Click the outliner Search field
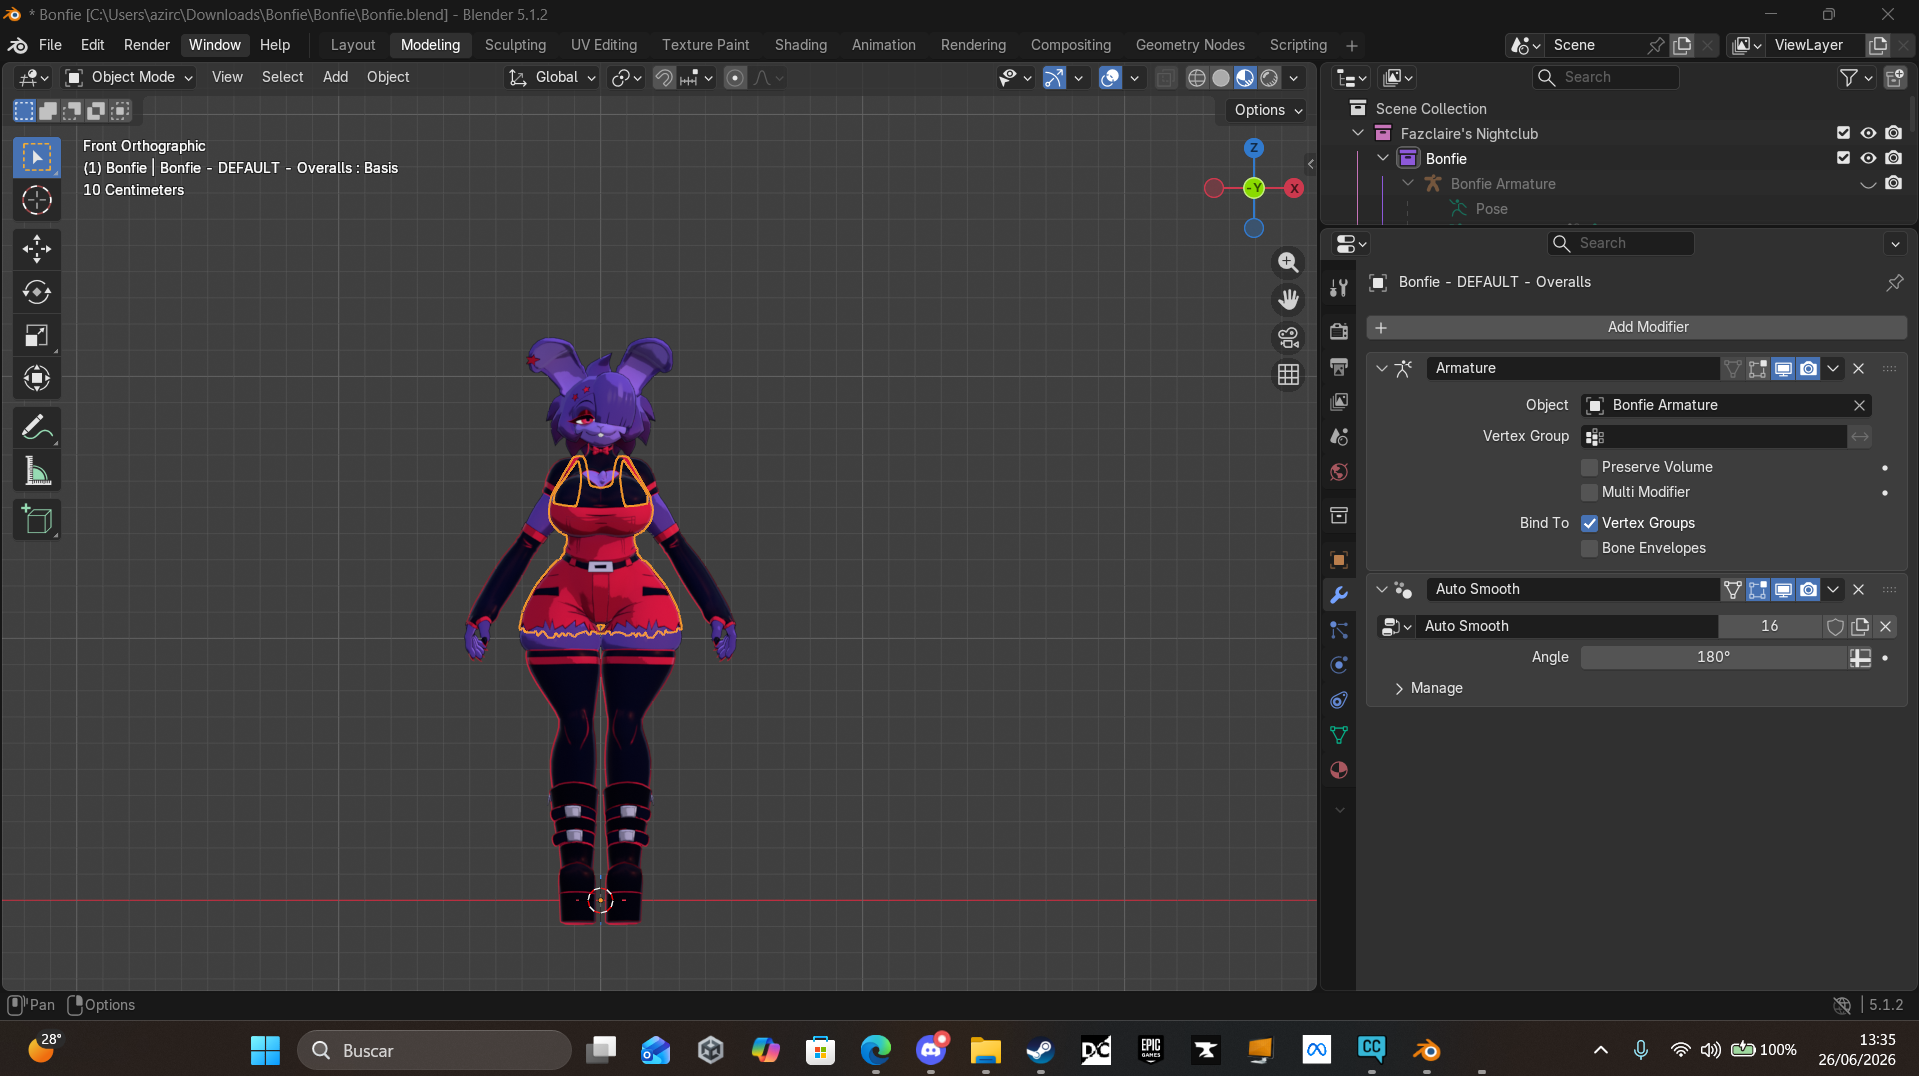Image resolution: width=1919 pixels, height=1076 pixels. point(1606,78)
